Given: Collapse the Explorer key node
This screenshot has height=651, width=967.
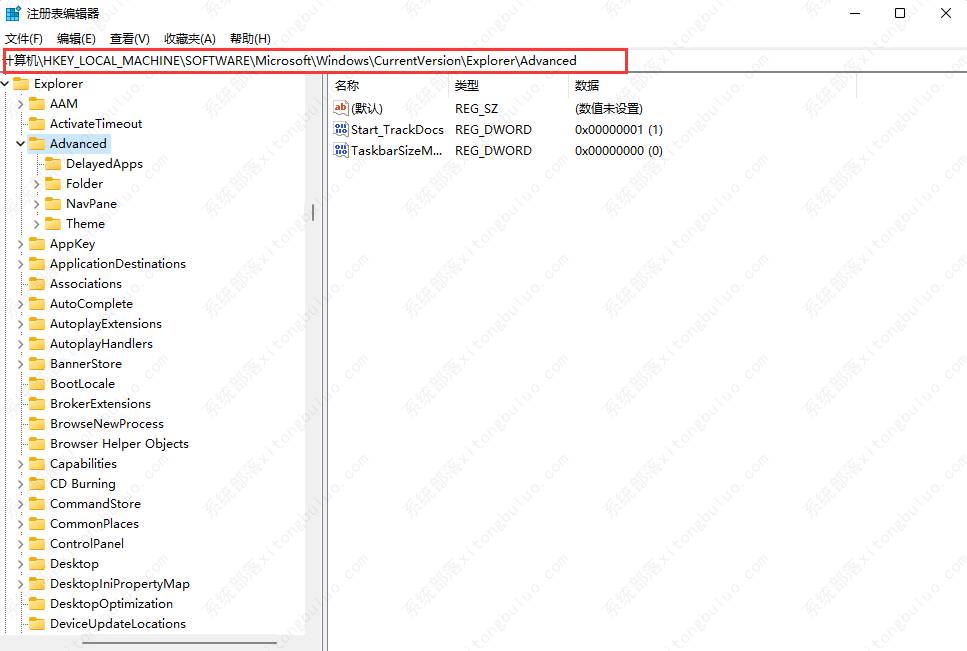Looking at the screenshot, I should pyautogui.click(x=6, y=84).
